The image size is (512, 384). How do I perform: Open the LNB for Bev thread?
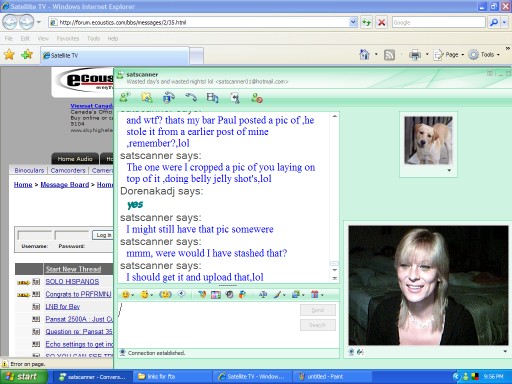click(x=63, y=307)
